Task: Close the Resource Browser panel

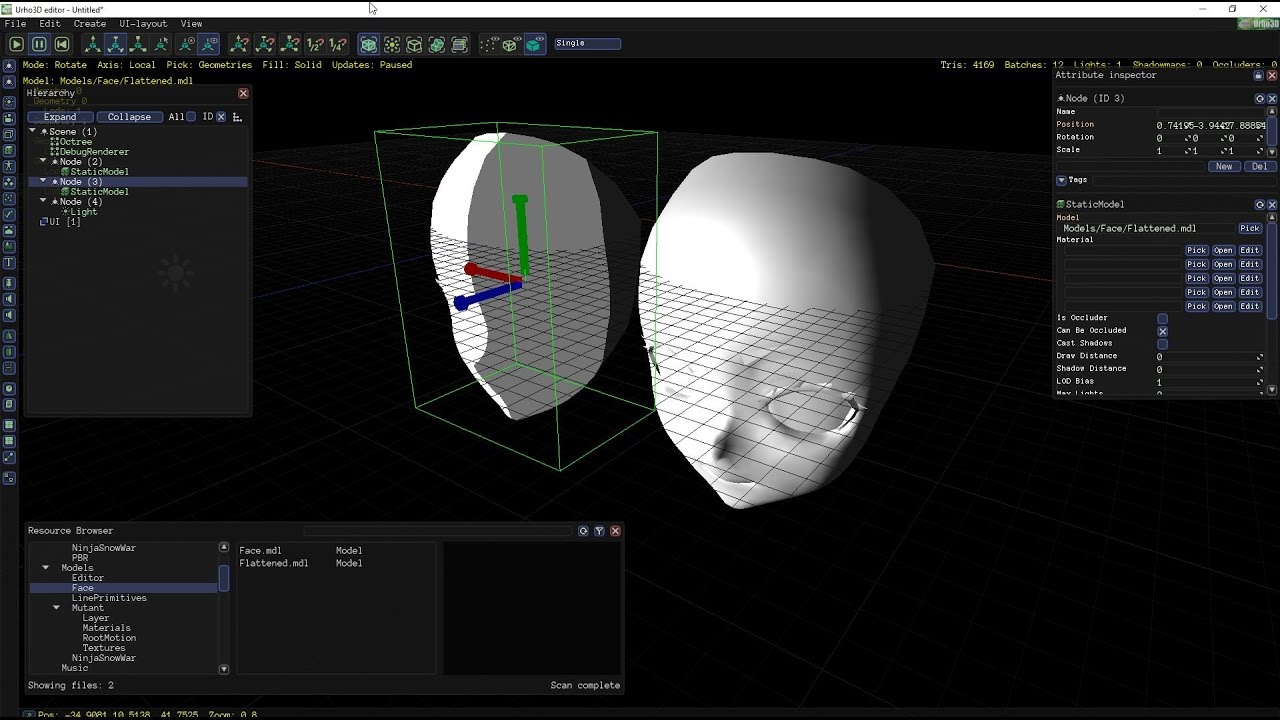Action: tap(615, 531)
